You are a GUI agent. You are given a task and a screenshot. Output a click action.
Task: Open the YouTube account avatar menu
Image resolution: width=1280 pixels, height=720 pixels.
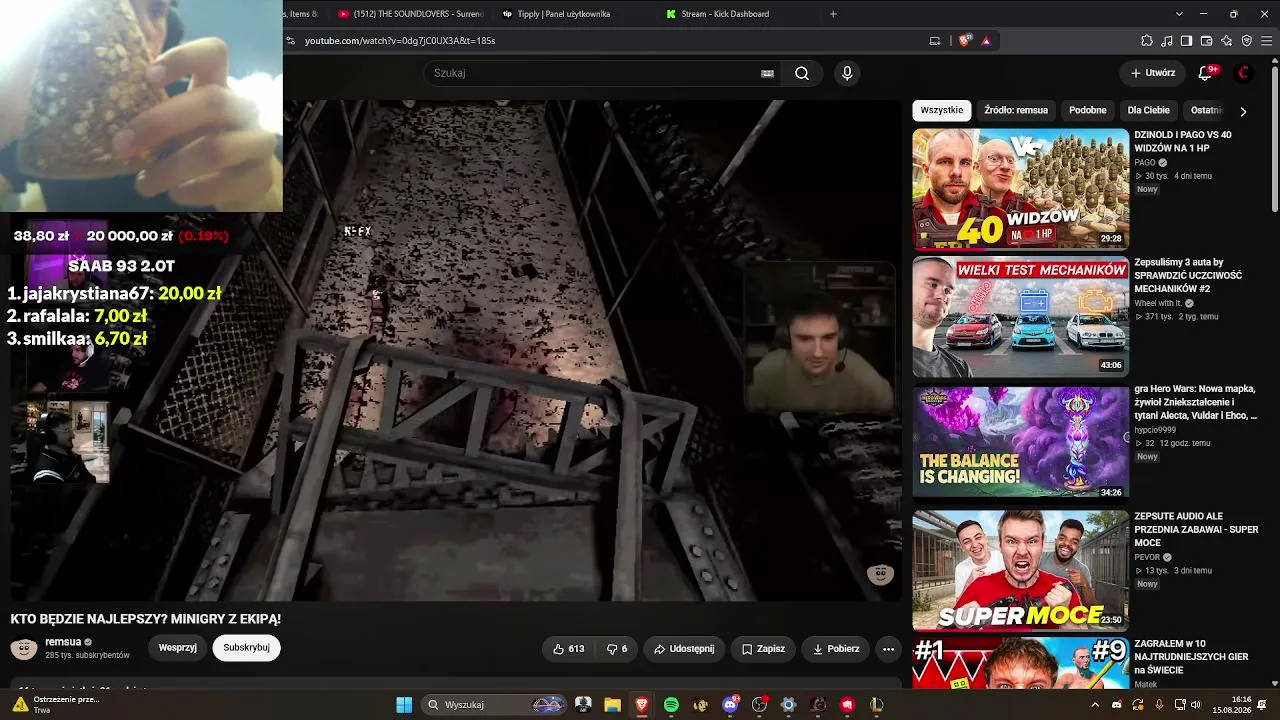click(1244, 73)
